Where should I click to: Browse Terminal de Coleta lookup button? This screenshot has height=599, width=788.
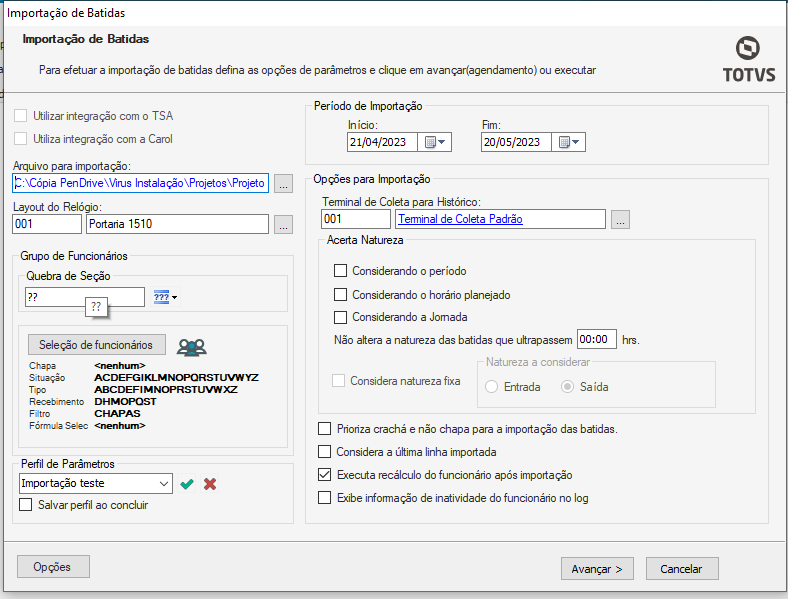tap(621, 220)
